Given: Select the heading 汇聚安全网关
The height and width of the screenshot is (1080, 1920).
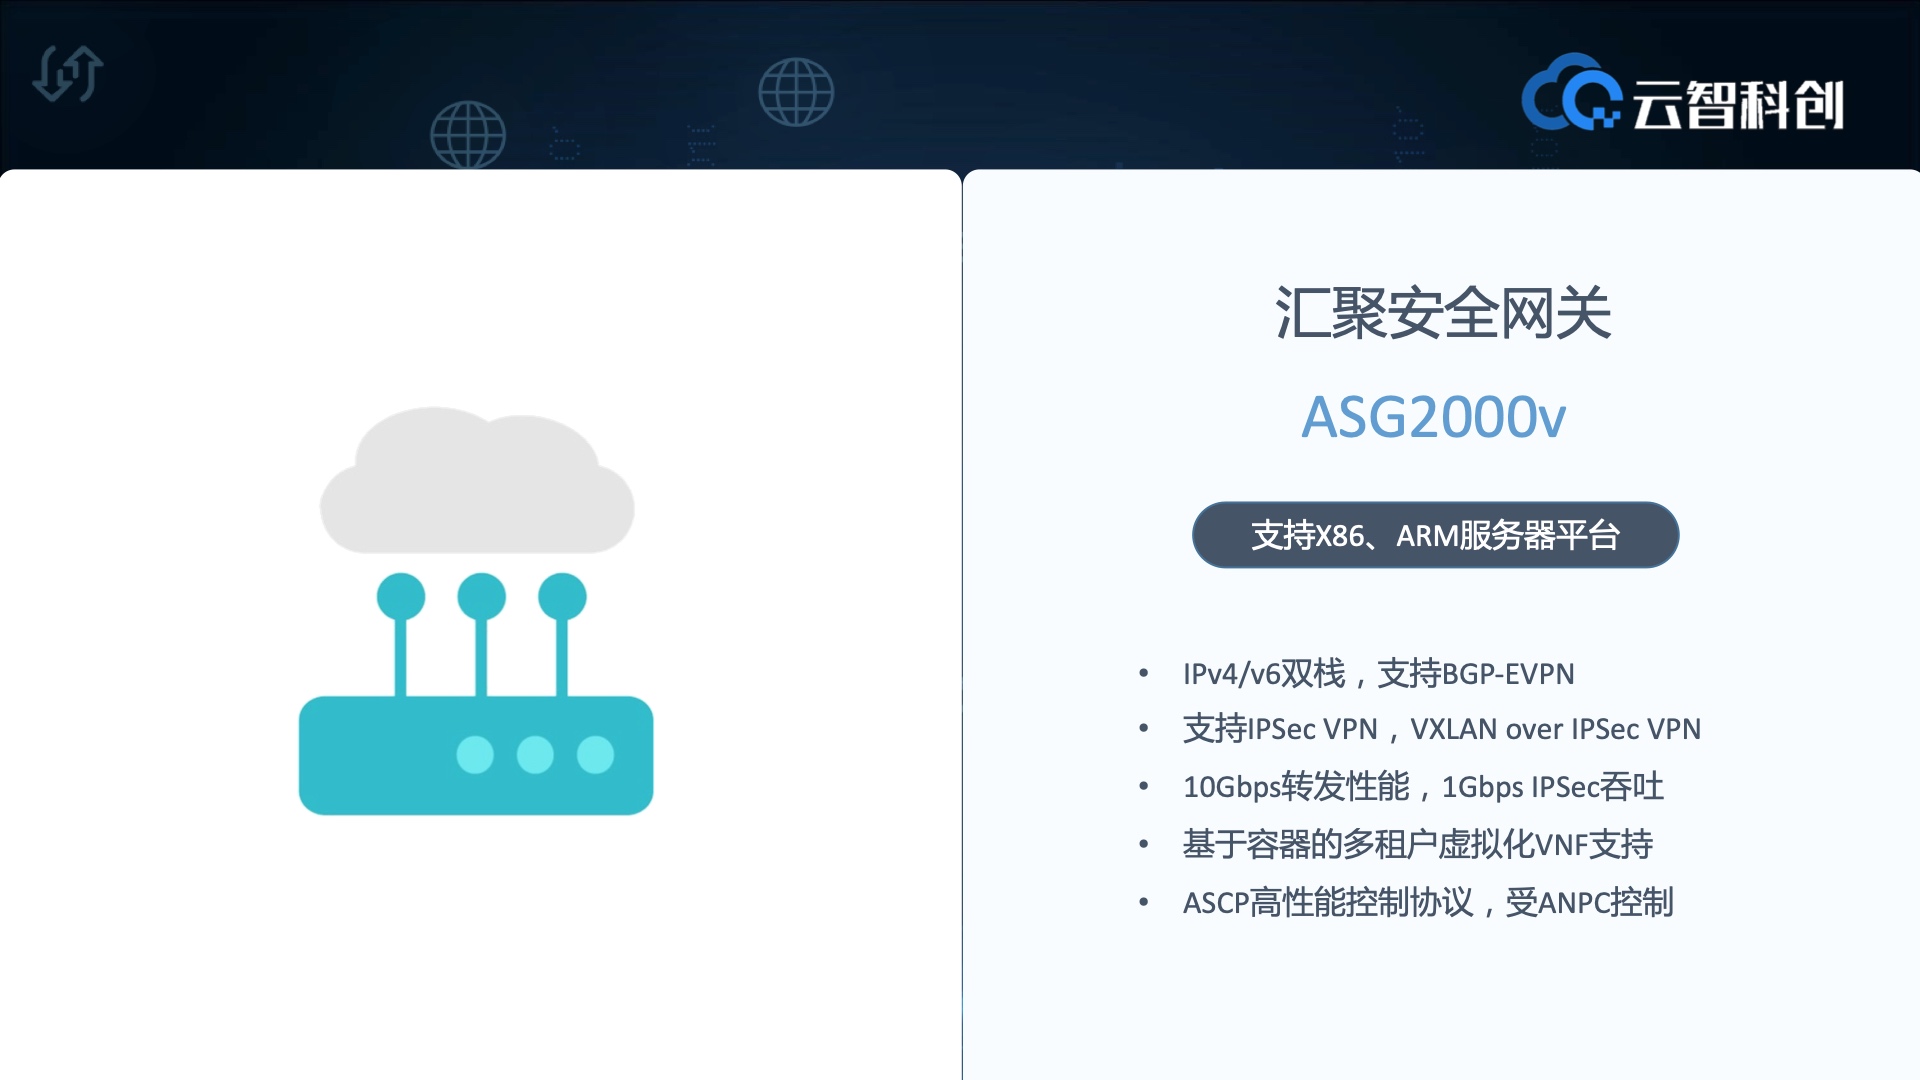Looking at the screenshot, I should tap(1443, 313).
